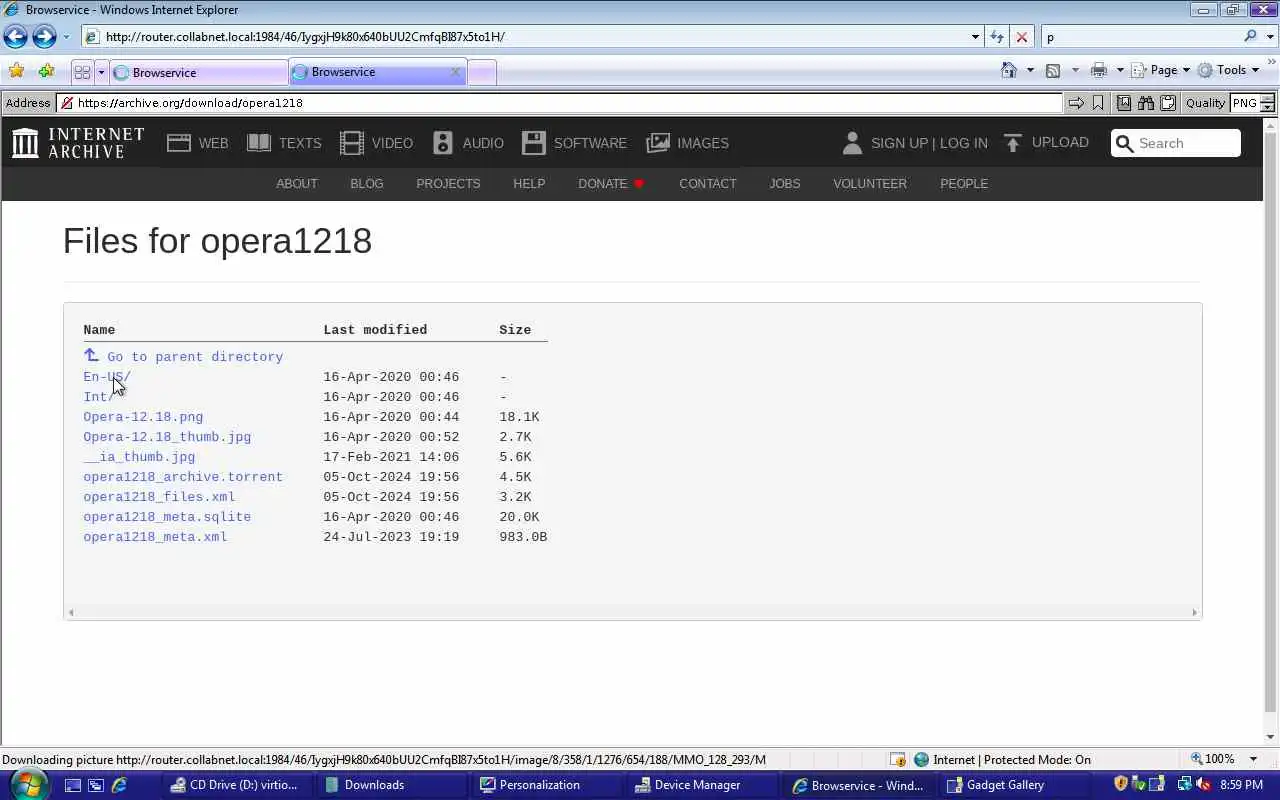This screenshot has width=1280, height=800.
Task: Click the Internet Archive logo
Action: pos(78,143)
